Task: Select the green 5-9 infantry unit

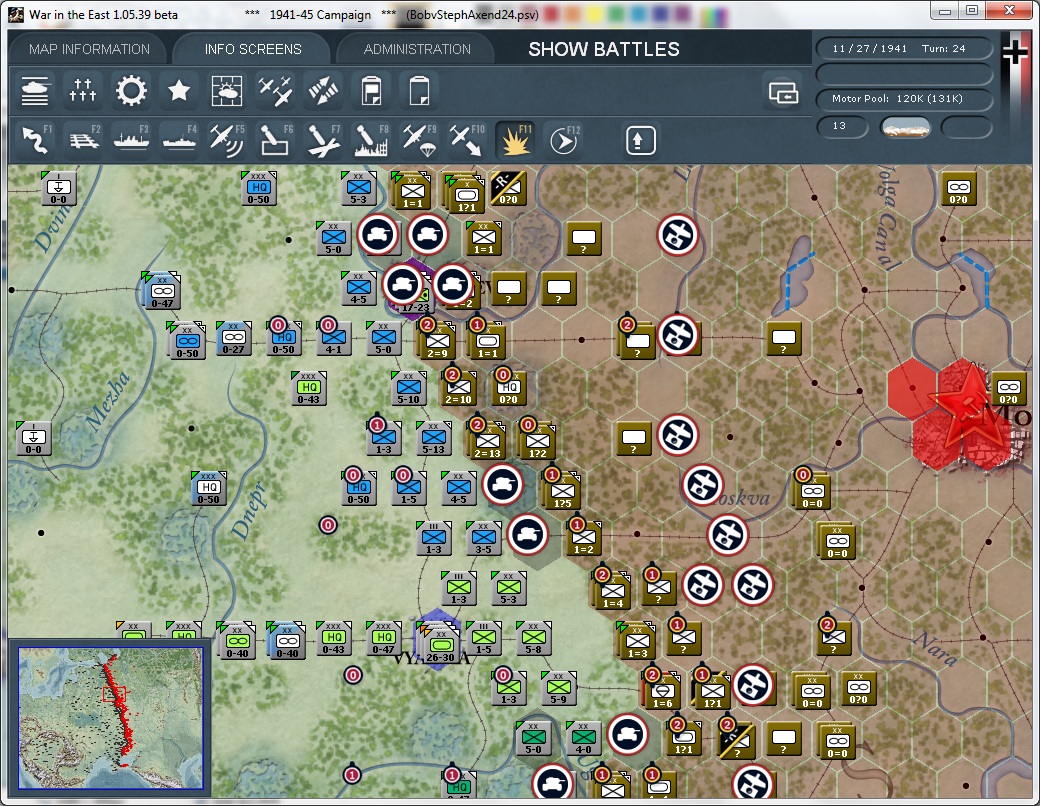Action: tap(558, 689)
